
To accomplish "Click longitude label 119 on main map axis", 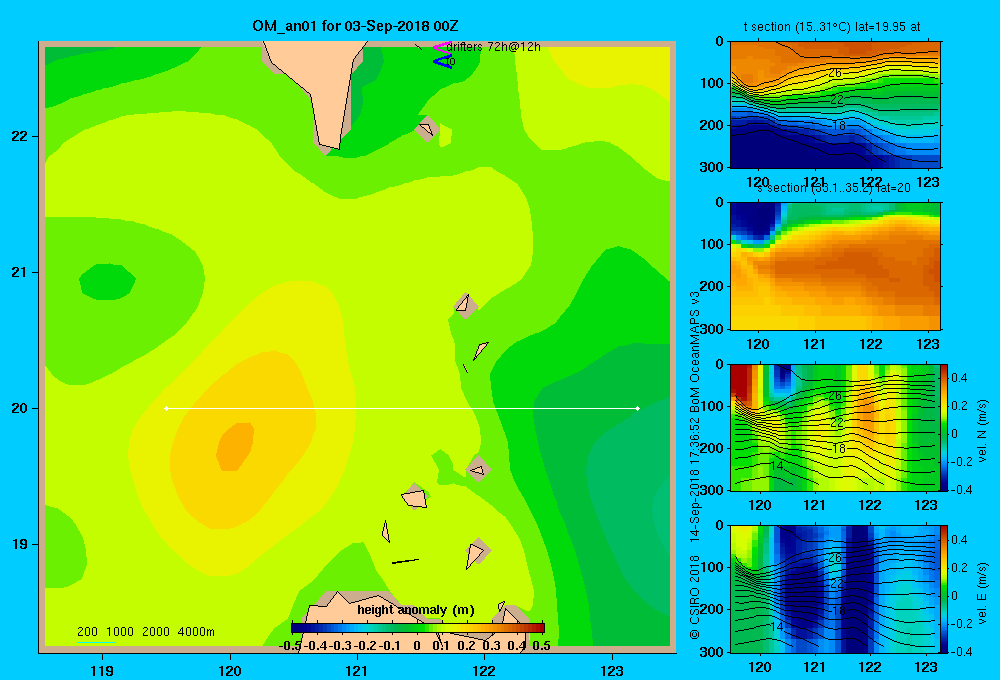I will 102,671.
